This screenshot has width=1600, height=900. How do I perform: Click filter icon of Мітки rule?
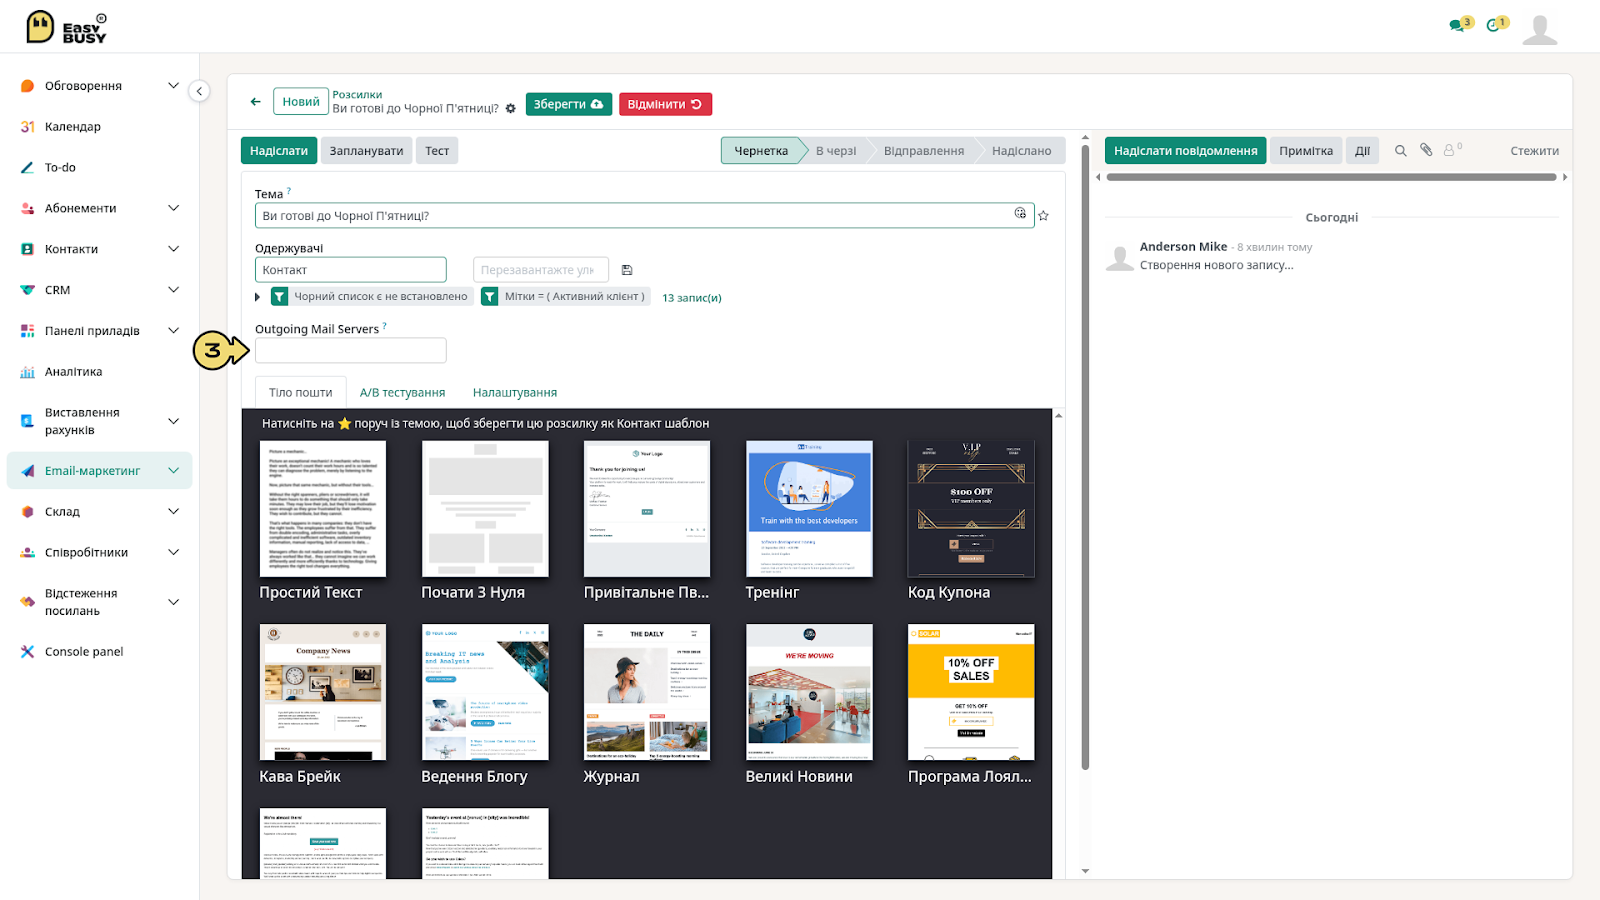coord(489,297)
